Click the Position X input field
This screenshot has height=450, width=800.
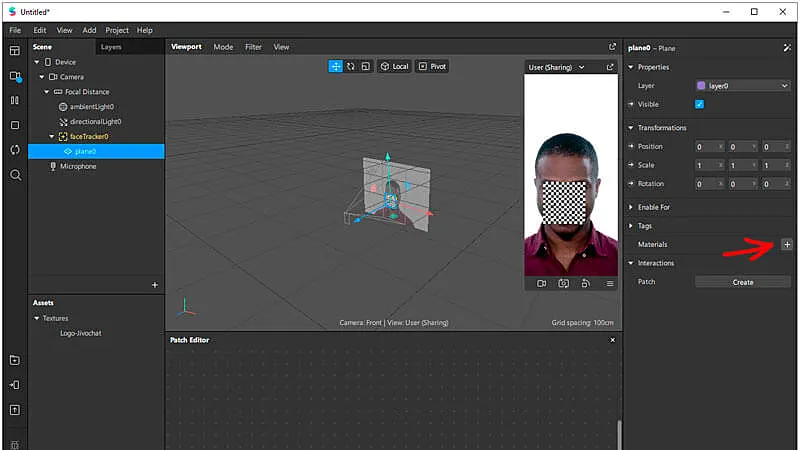[x=706, y=147]
